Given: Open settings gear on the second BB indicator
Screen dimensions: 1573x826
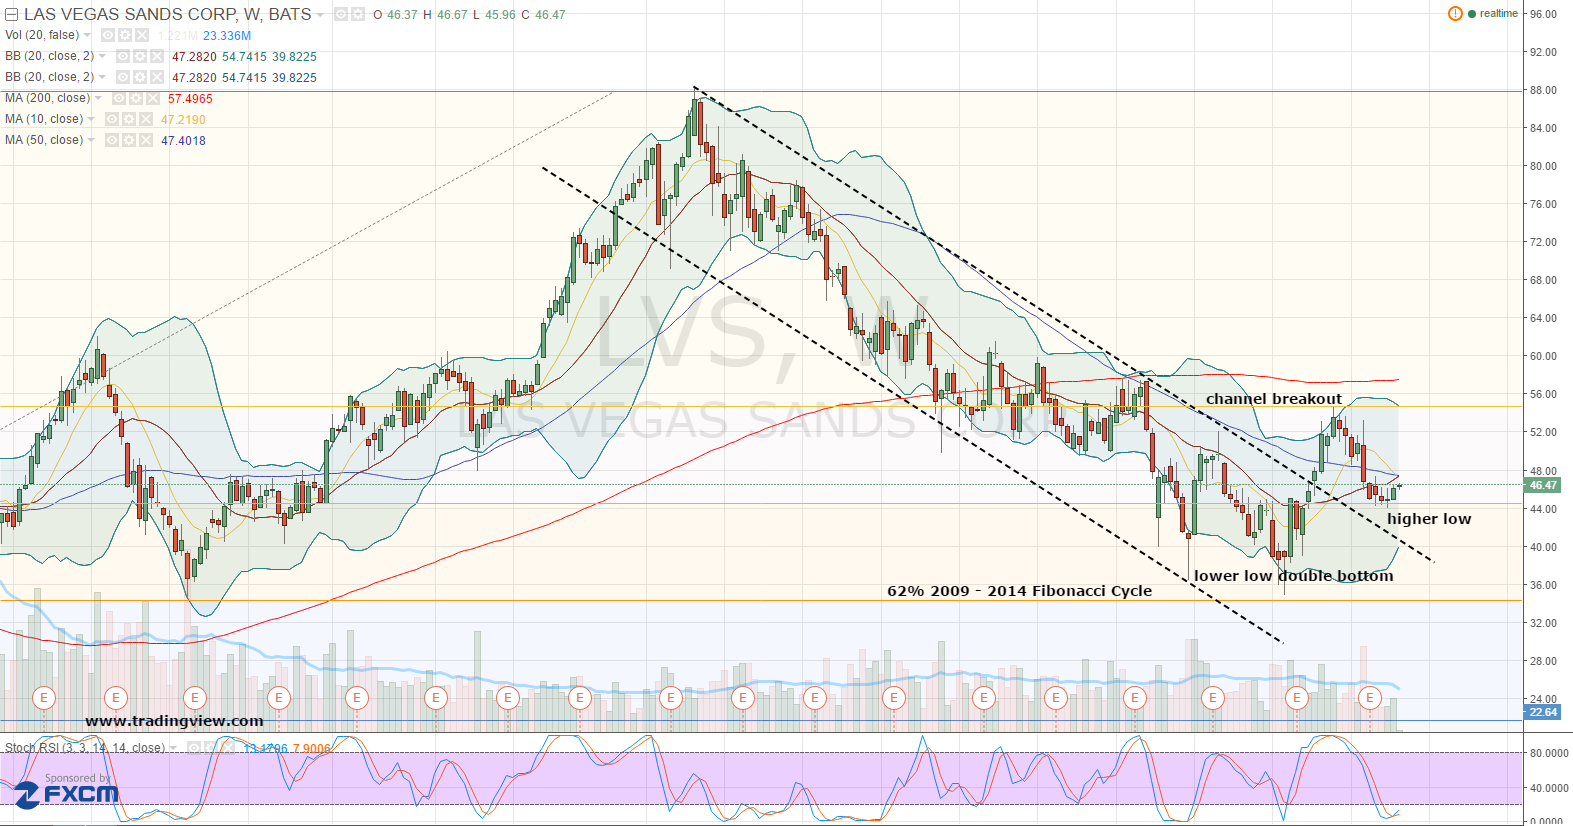Looking at the screenshot, I should [140, 77].
